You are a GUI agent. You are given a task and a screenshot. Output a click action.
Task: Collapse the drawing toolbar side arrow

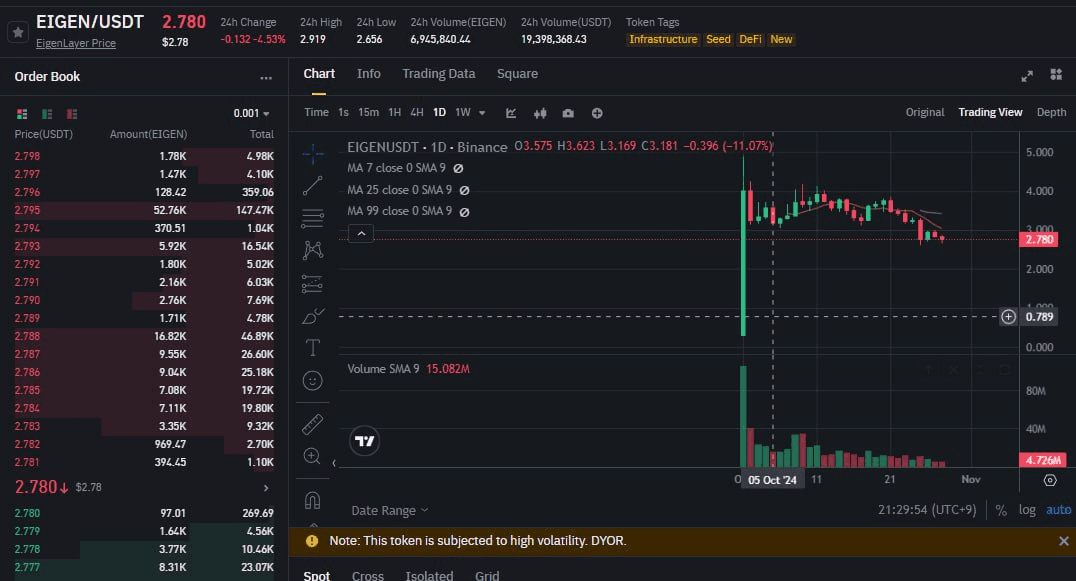[334, 464]
